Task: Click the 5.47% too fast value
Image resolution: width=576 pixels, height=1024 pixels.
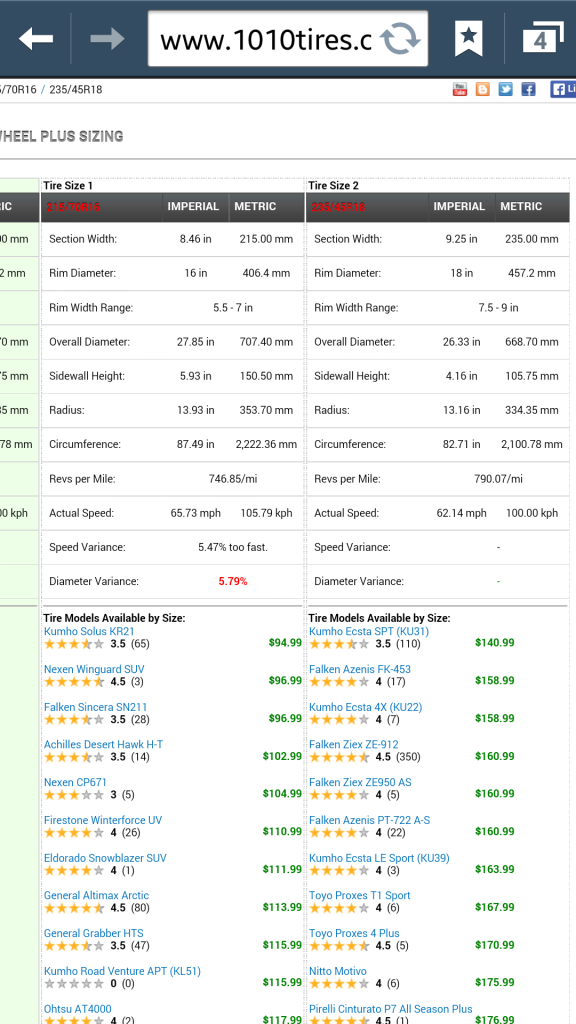Action: pyautogui.click(x=233, y=547)
